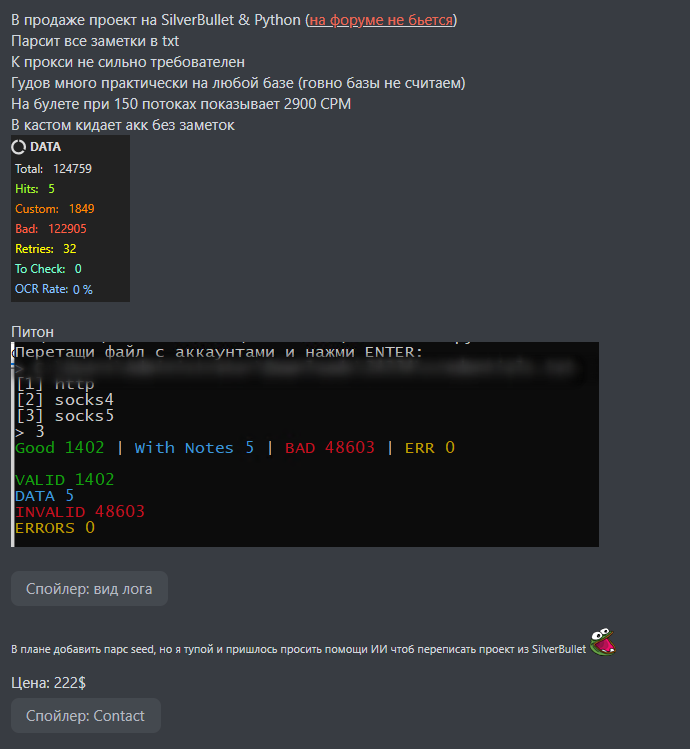The width and height of the screenshot is (690, 749).
Task: Click 'ERR 0' in status line
Action: [x=430, y=448]
